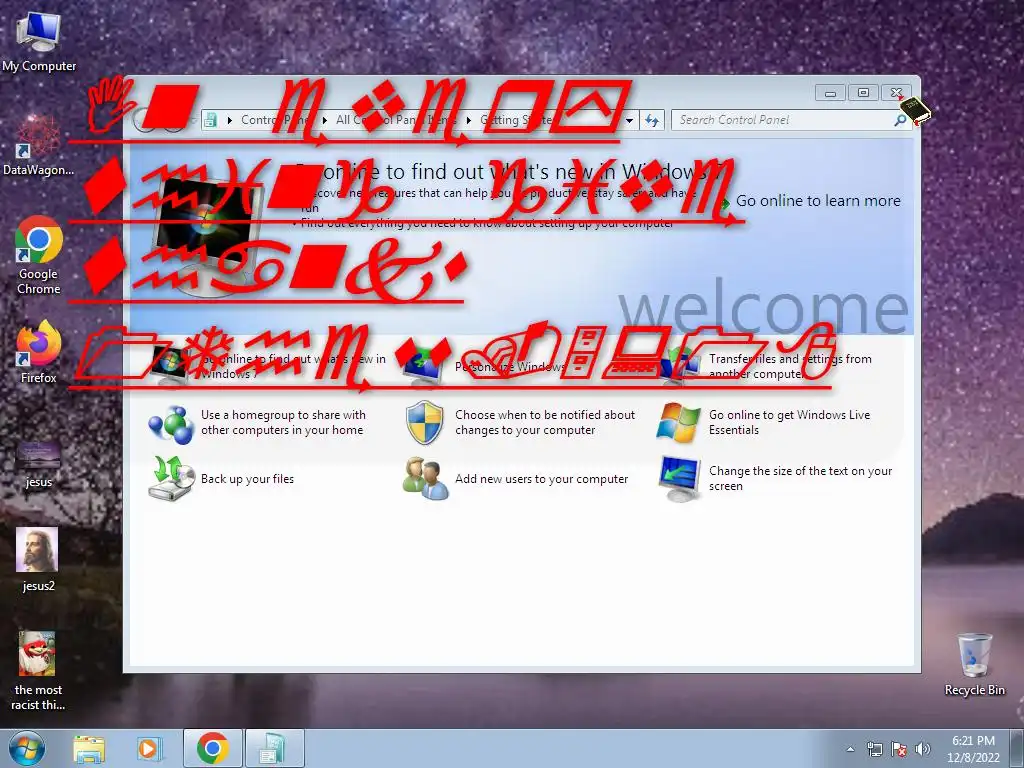
Task: Open the address bar history dropdown
Action: (x=630, y=120)
